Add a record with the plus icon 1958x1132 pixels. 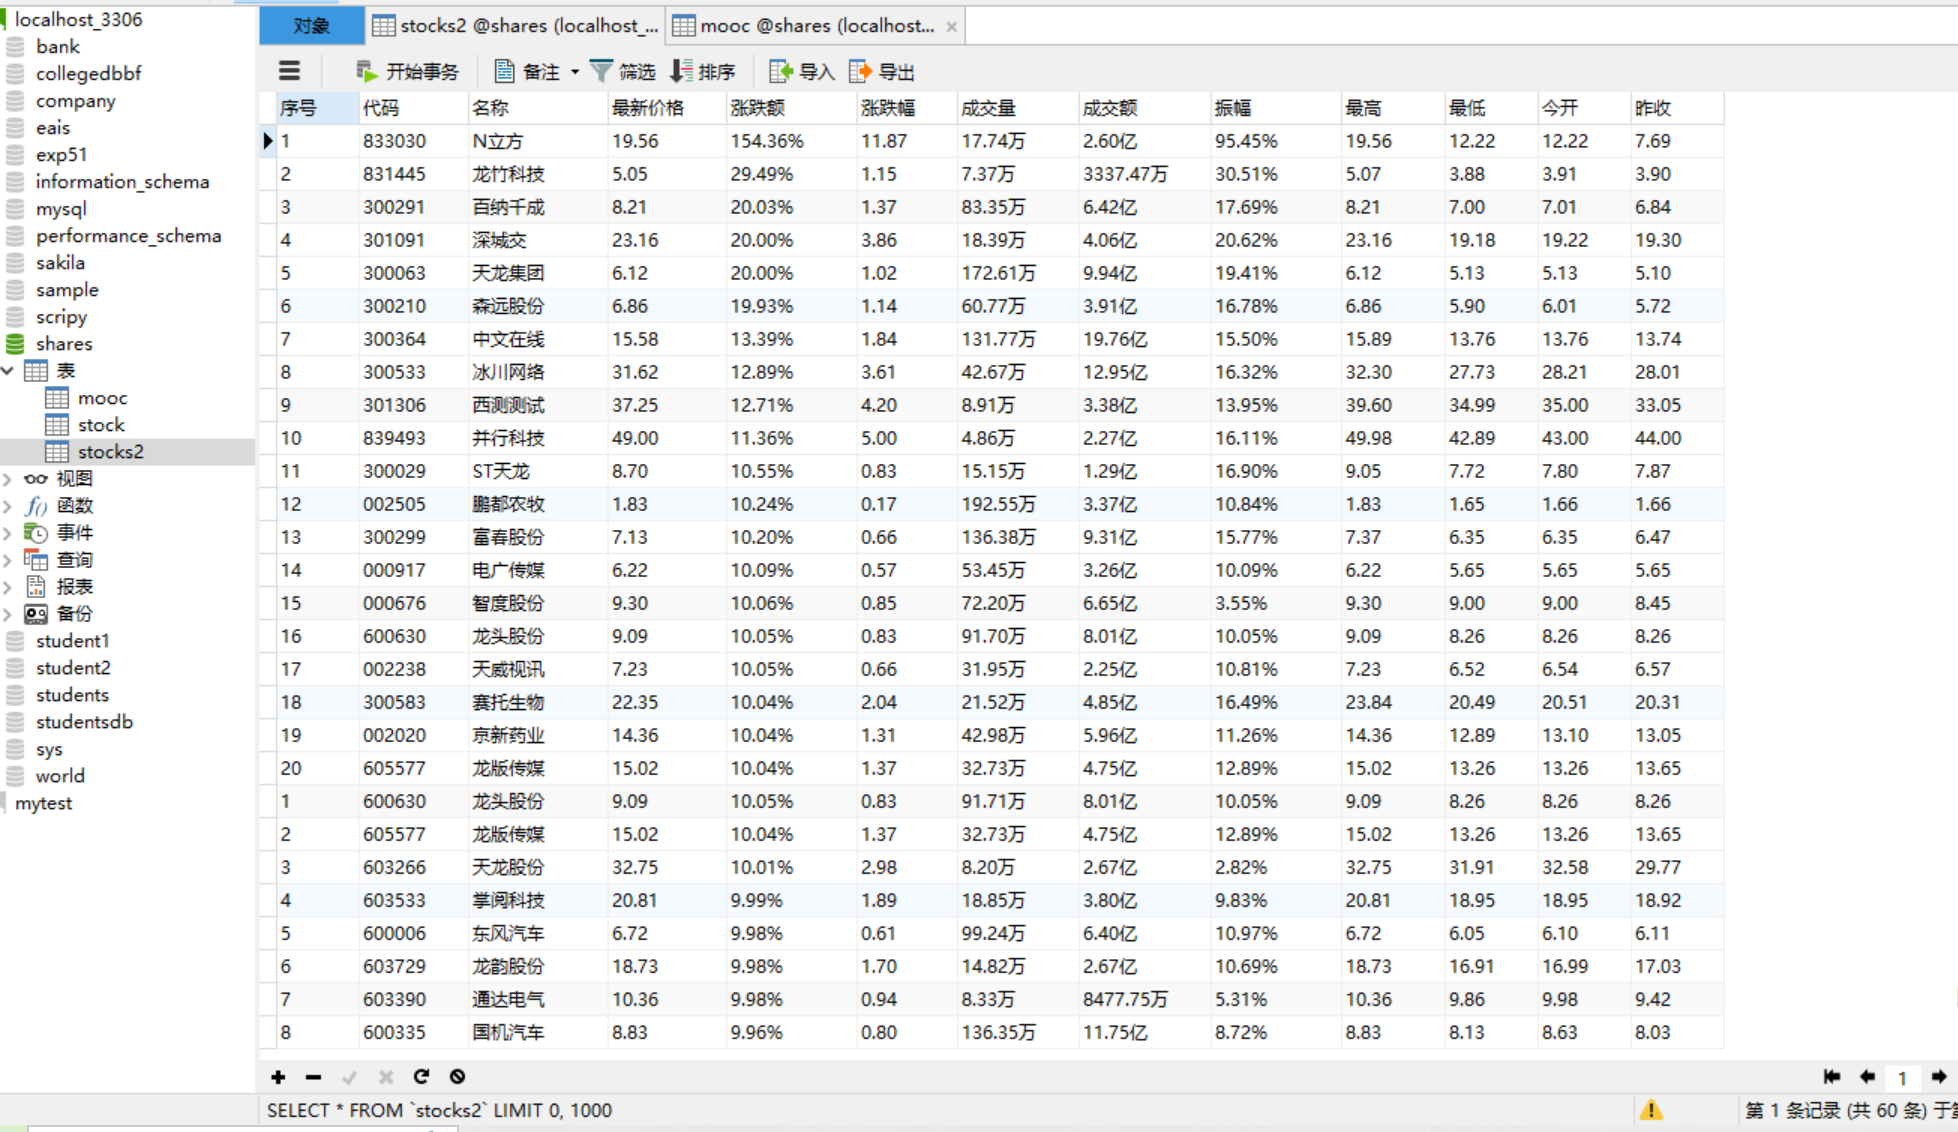pos(278,1077)
